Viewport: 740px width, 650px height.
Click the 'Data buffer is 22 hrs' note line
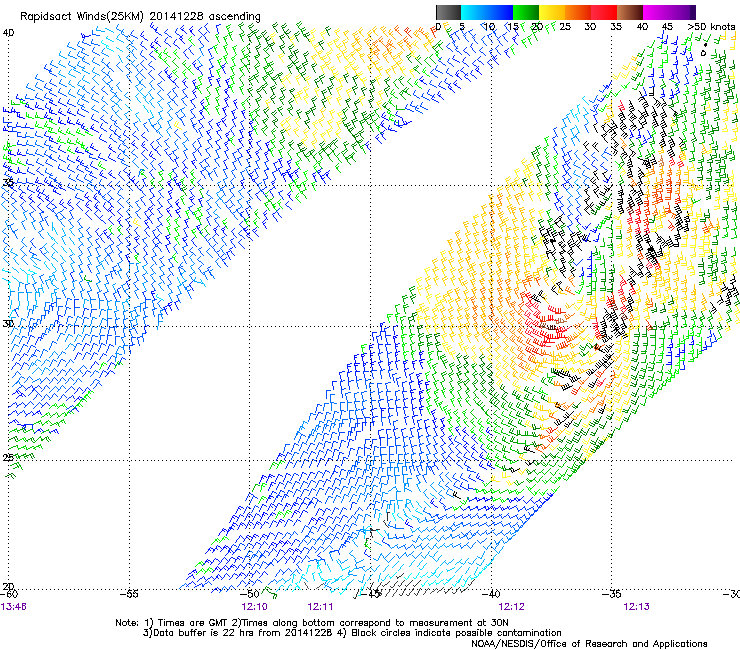352,633
